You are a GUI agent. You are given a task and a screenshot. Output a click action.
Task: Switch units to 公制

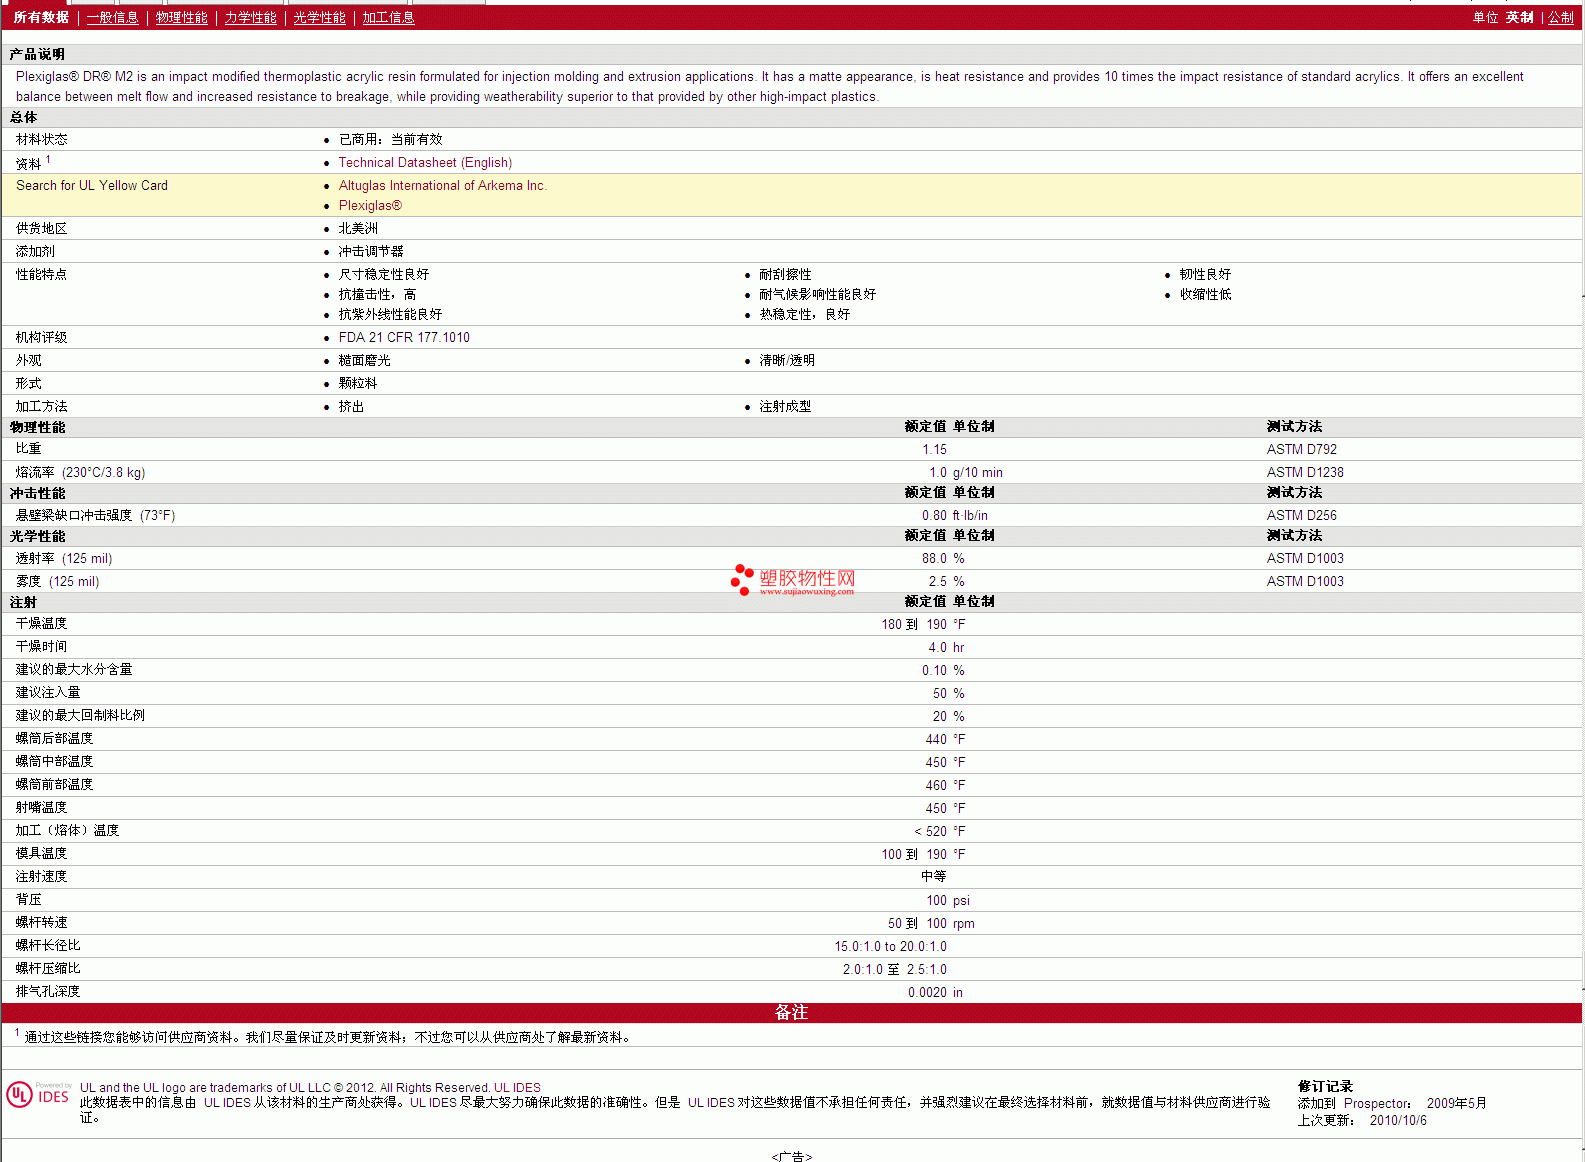(1560, 18)
